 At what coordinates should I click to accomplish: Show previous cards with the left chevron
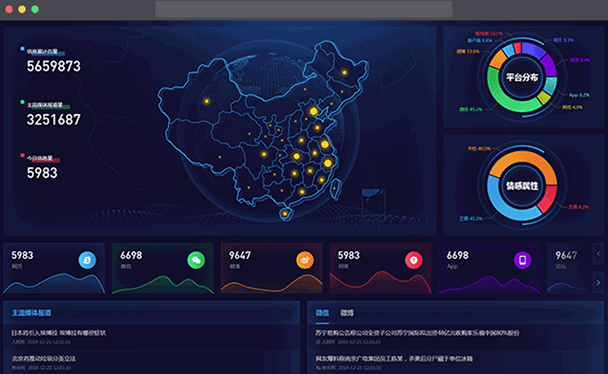click(598, 253)
